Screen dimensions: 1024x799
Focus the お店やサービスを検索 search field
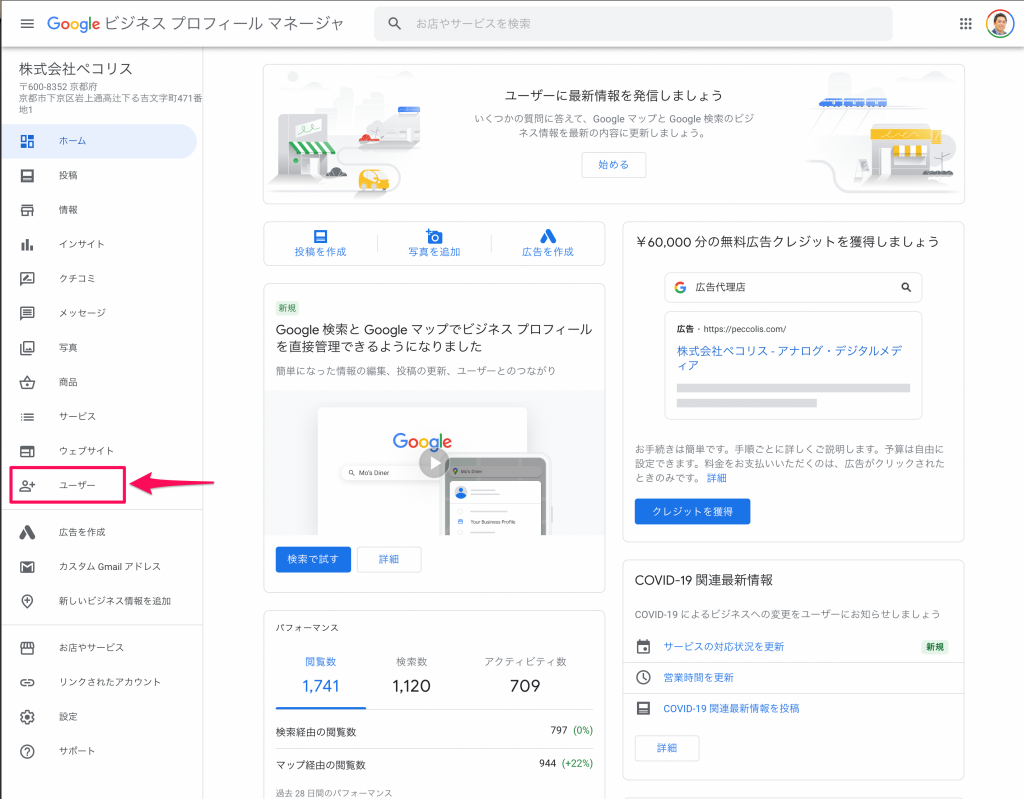pyautogui.click(x=633, y=24)
